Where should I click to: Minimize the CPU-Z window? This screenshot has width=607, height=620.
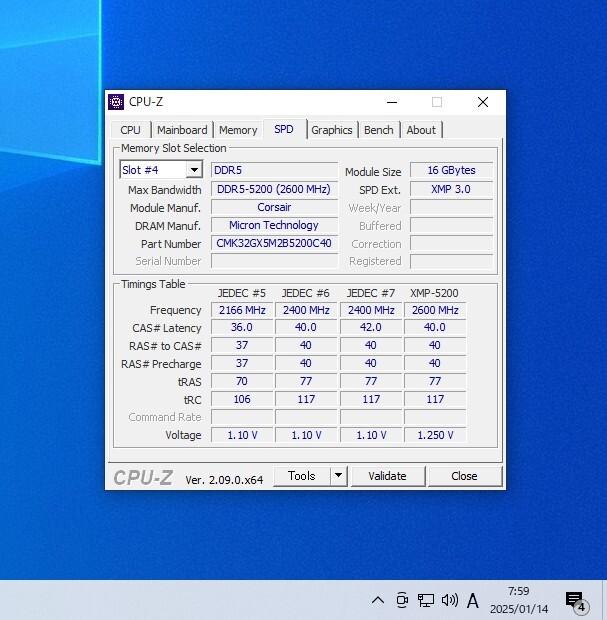point(392,102)
